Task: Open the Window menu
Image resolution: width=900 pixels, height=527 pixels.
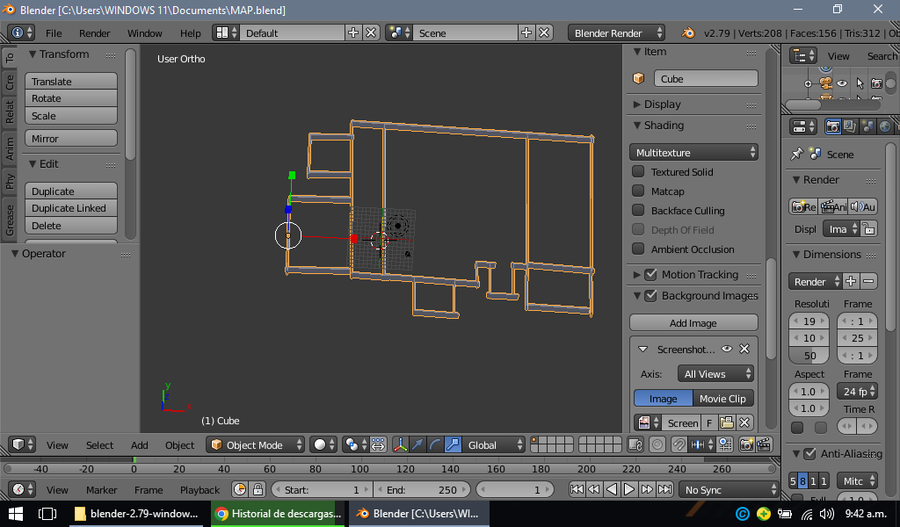Action: click(145, 33)
